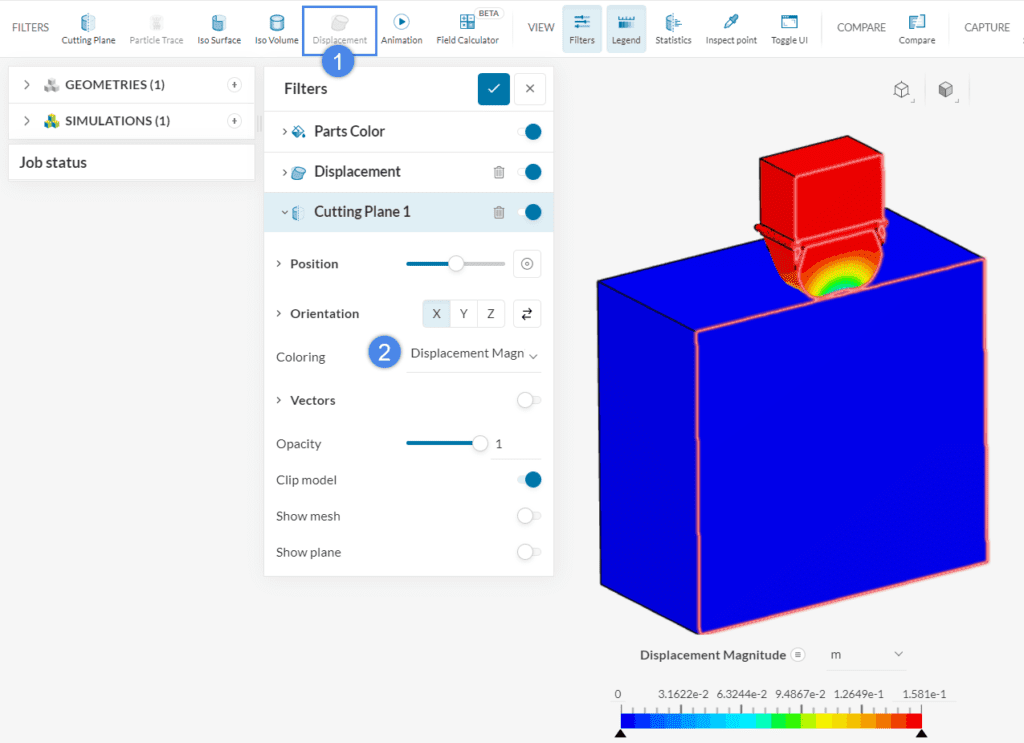Set orientation to the Y axis
This screenshot has height=743, width=1024.
464,314
